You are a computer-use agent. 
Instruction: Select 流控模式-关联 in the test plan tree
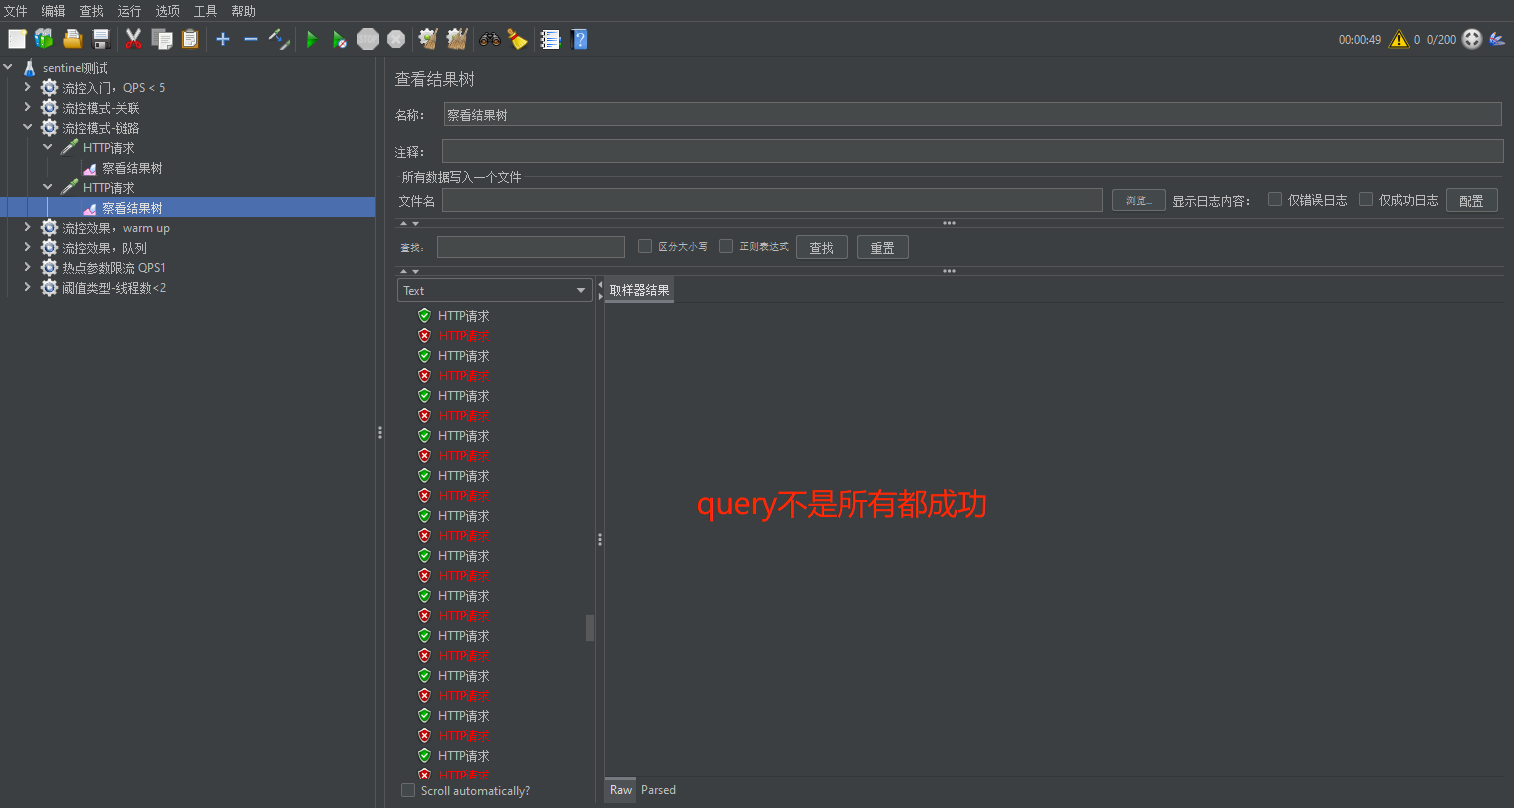coord(100,108)
